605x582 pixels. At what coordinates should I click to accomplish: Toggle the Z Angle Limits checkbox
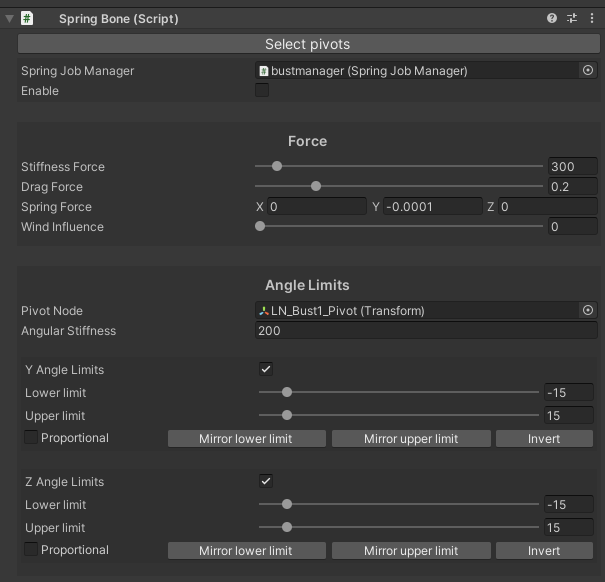tap(266, 481)
